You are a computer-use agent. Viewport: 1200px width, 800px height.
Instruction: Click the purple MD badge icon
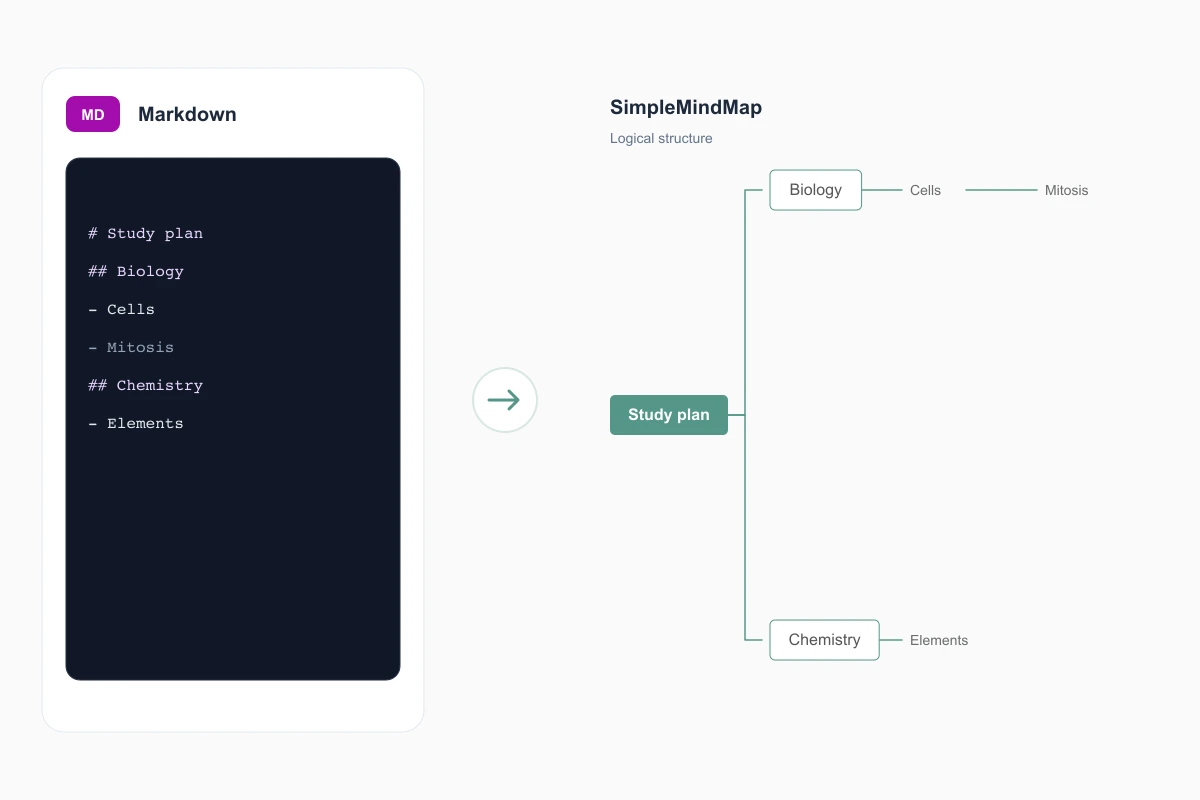(x=93, y=114)
